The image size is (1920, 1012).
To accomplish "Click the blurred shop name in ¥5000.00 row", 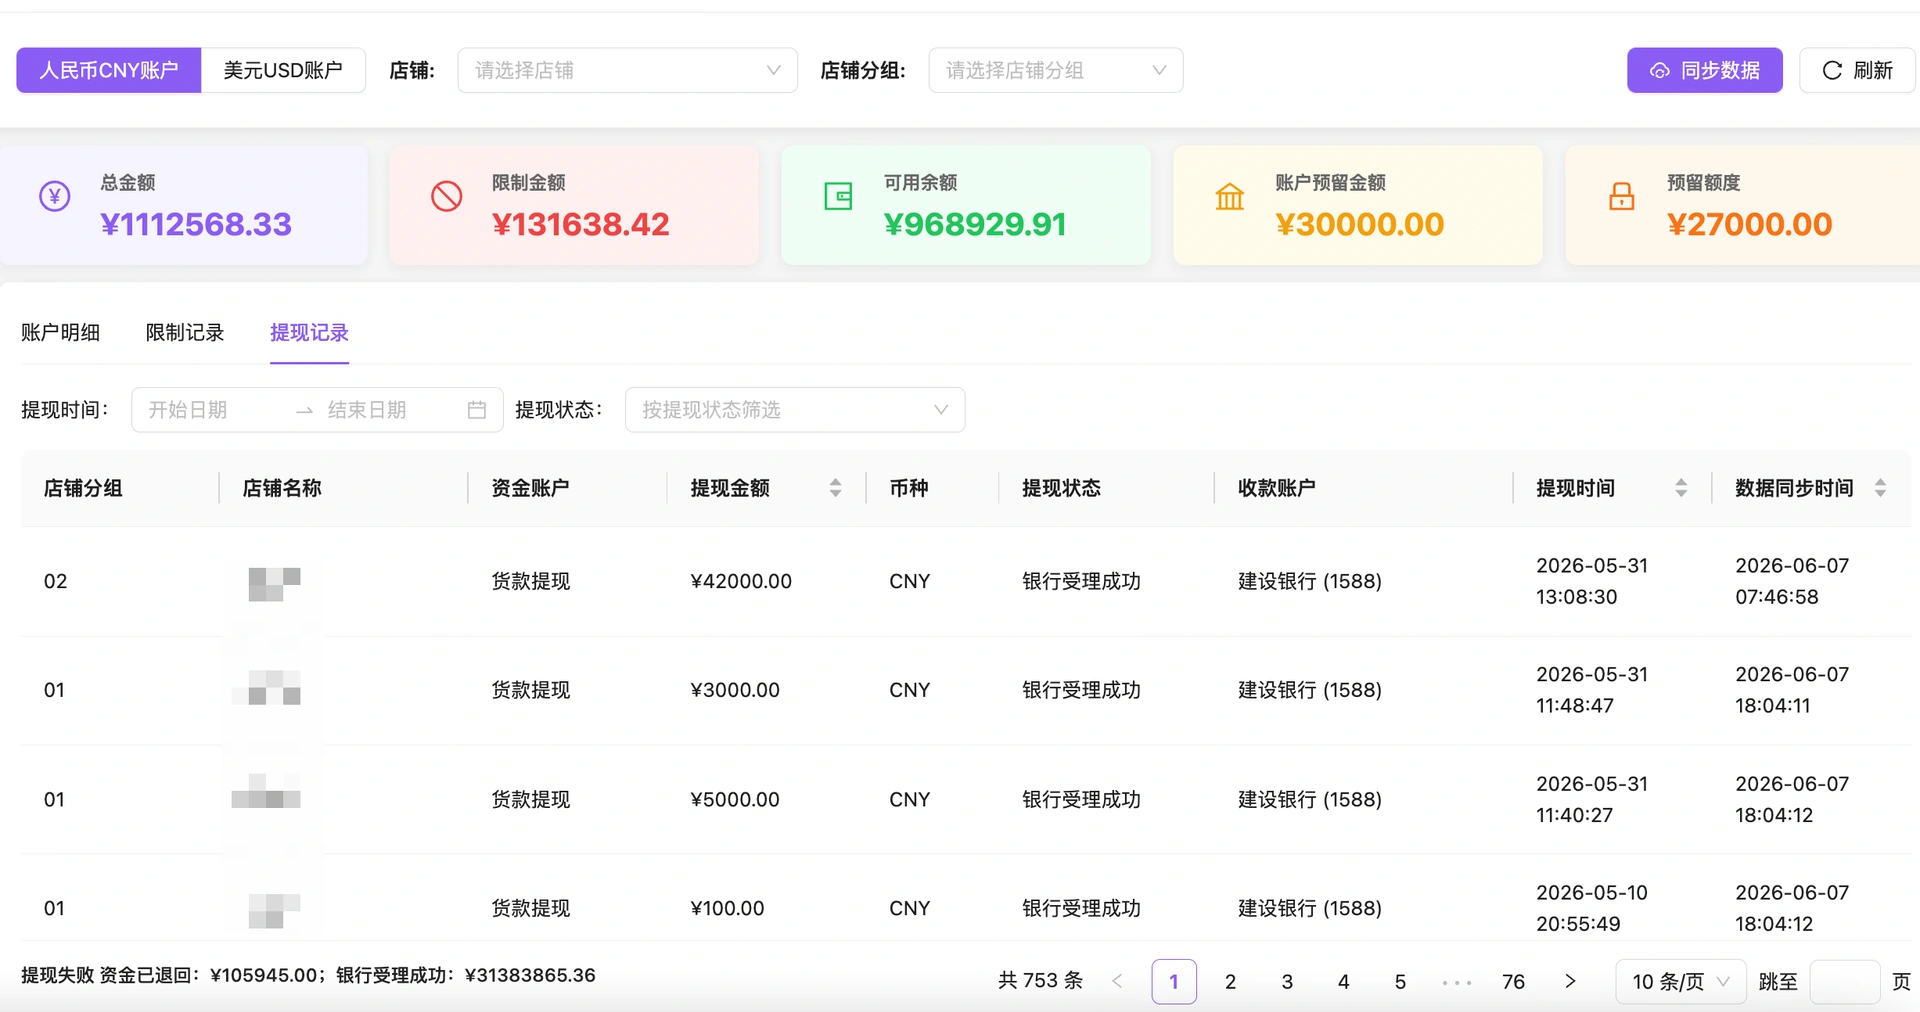I will point(266,791).
